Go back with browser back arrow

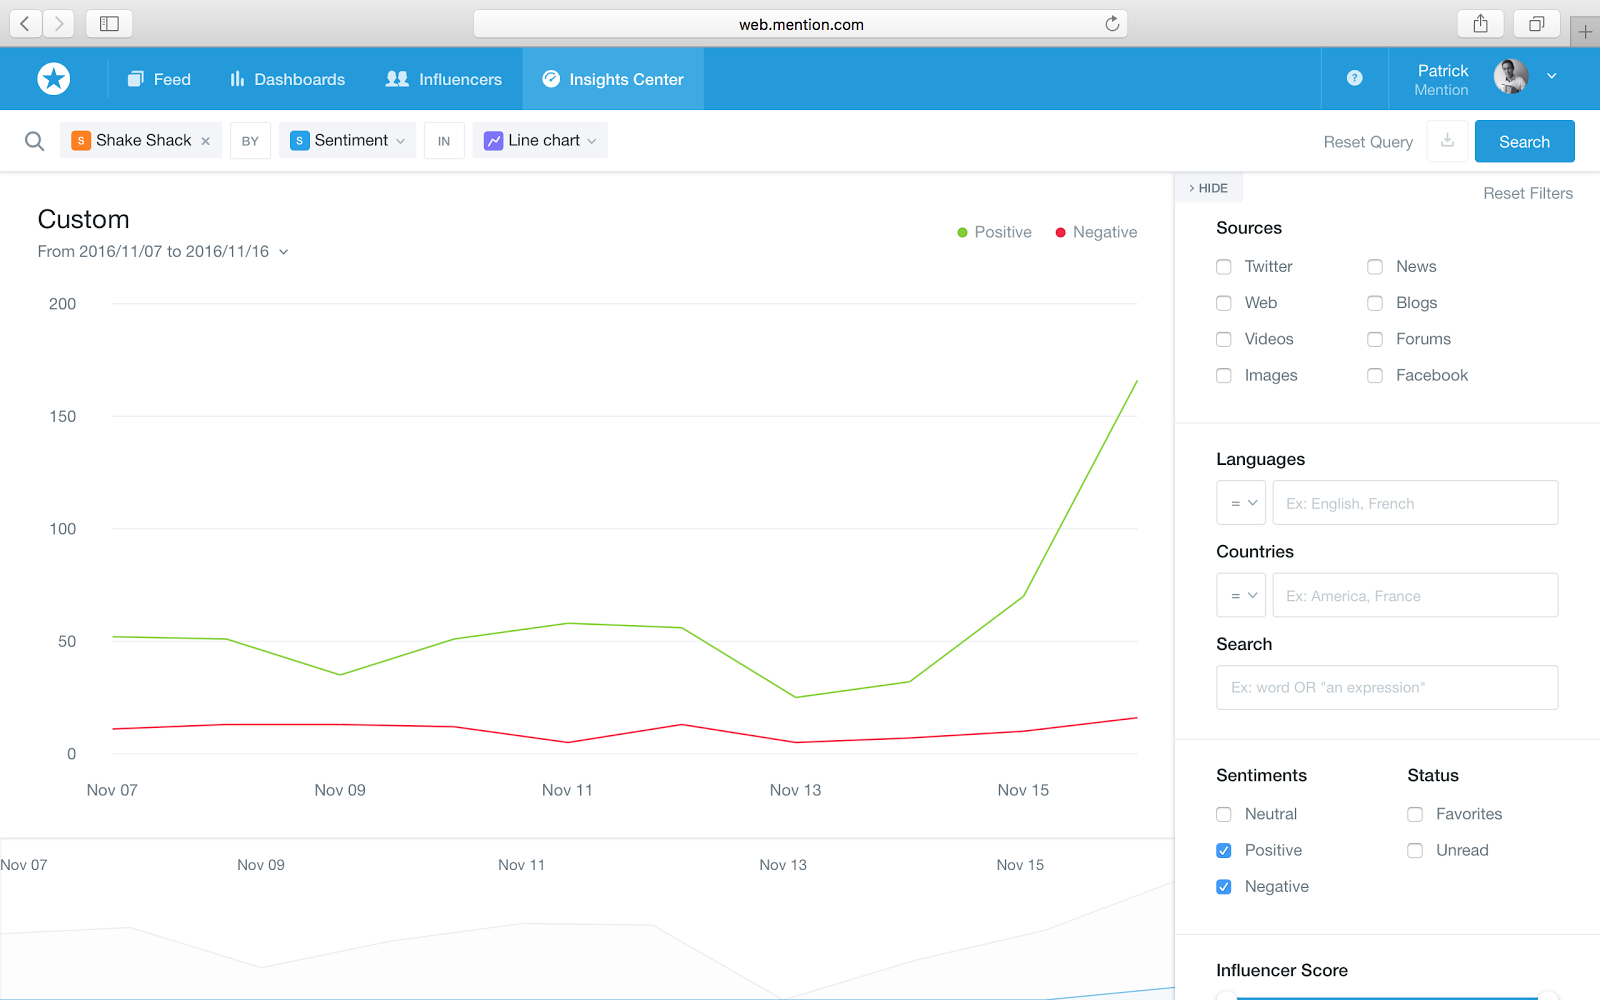26,24
